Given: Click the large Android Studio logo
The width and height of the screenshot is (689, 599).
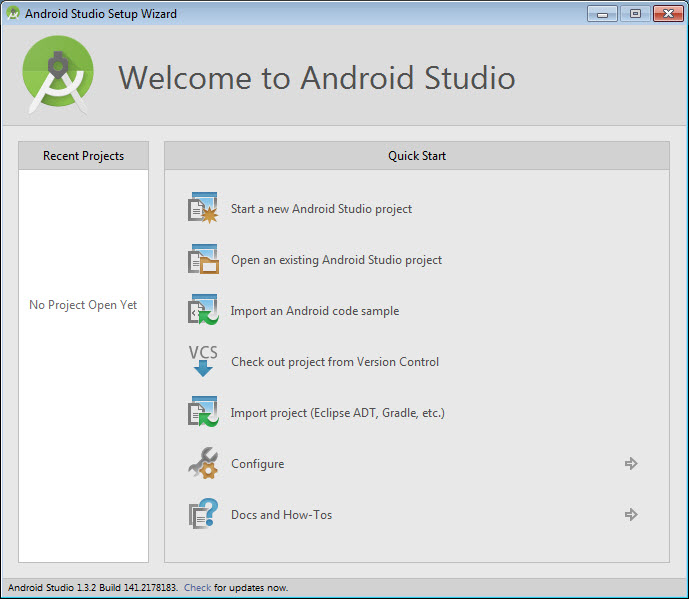Looking at the screenshot, I should (x=58, y=75).
